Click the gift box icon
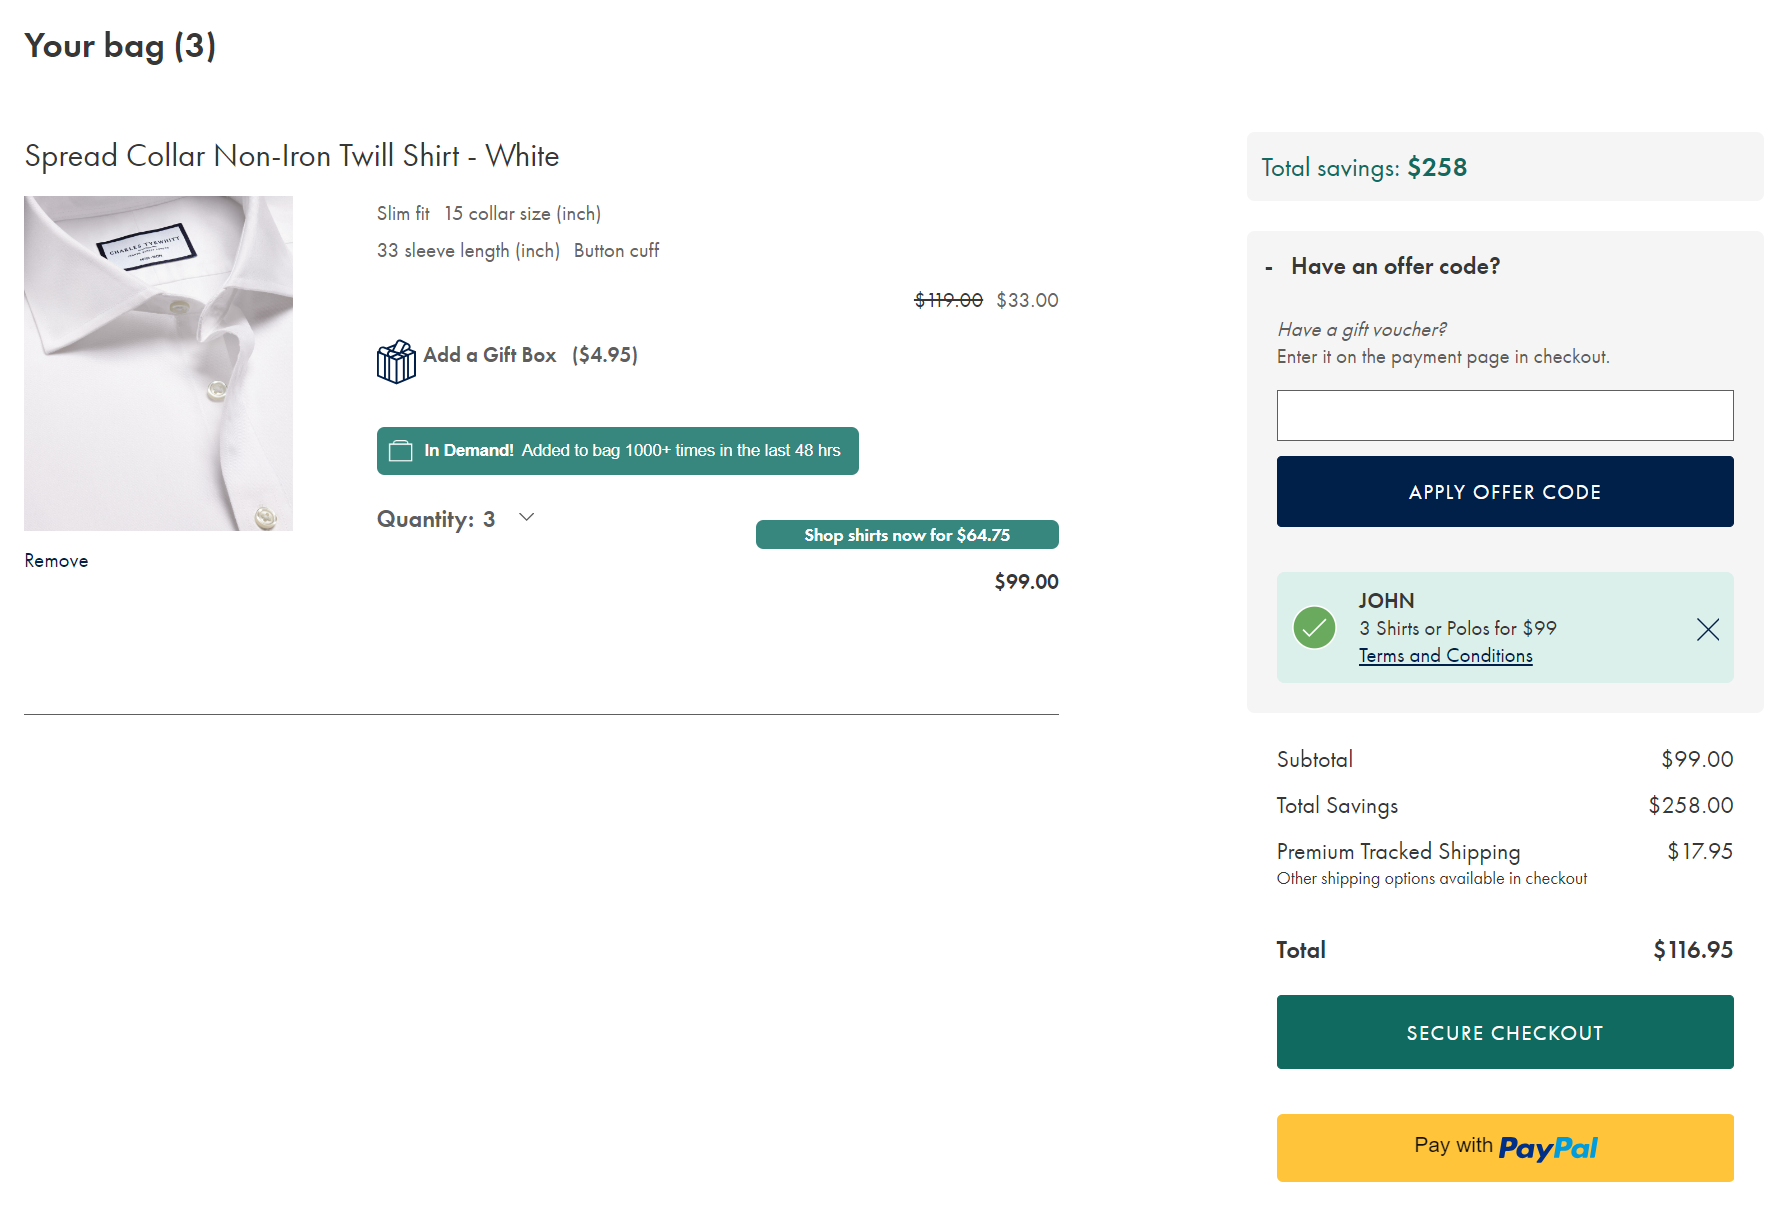1770x1213 pixels. (x=396, y=361)
